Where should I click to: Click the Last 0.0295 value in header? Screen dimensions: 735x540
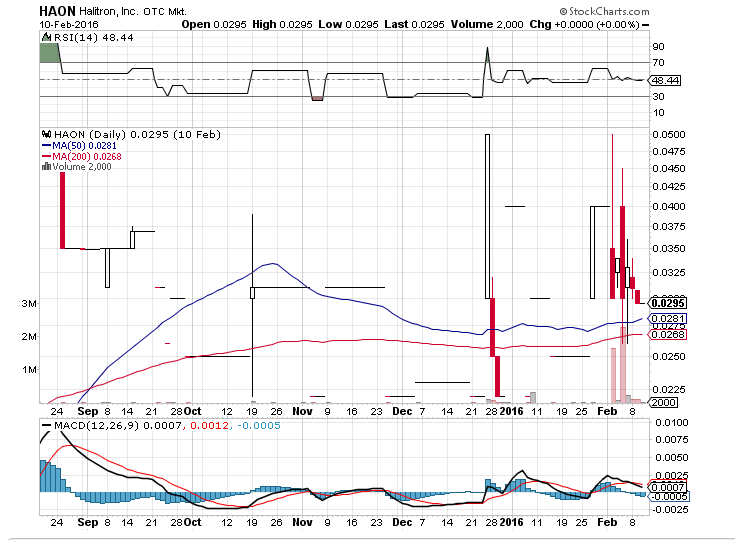pos(414,24)
